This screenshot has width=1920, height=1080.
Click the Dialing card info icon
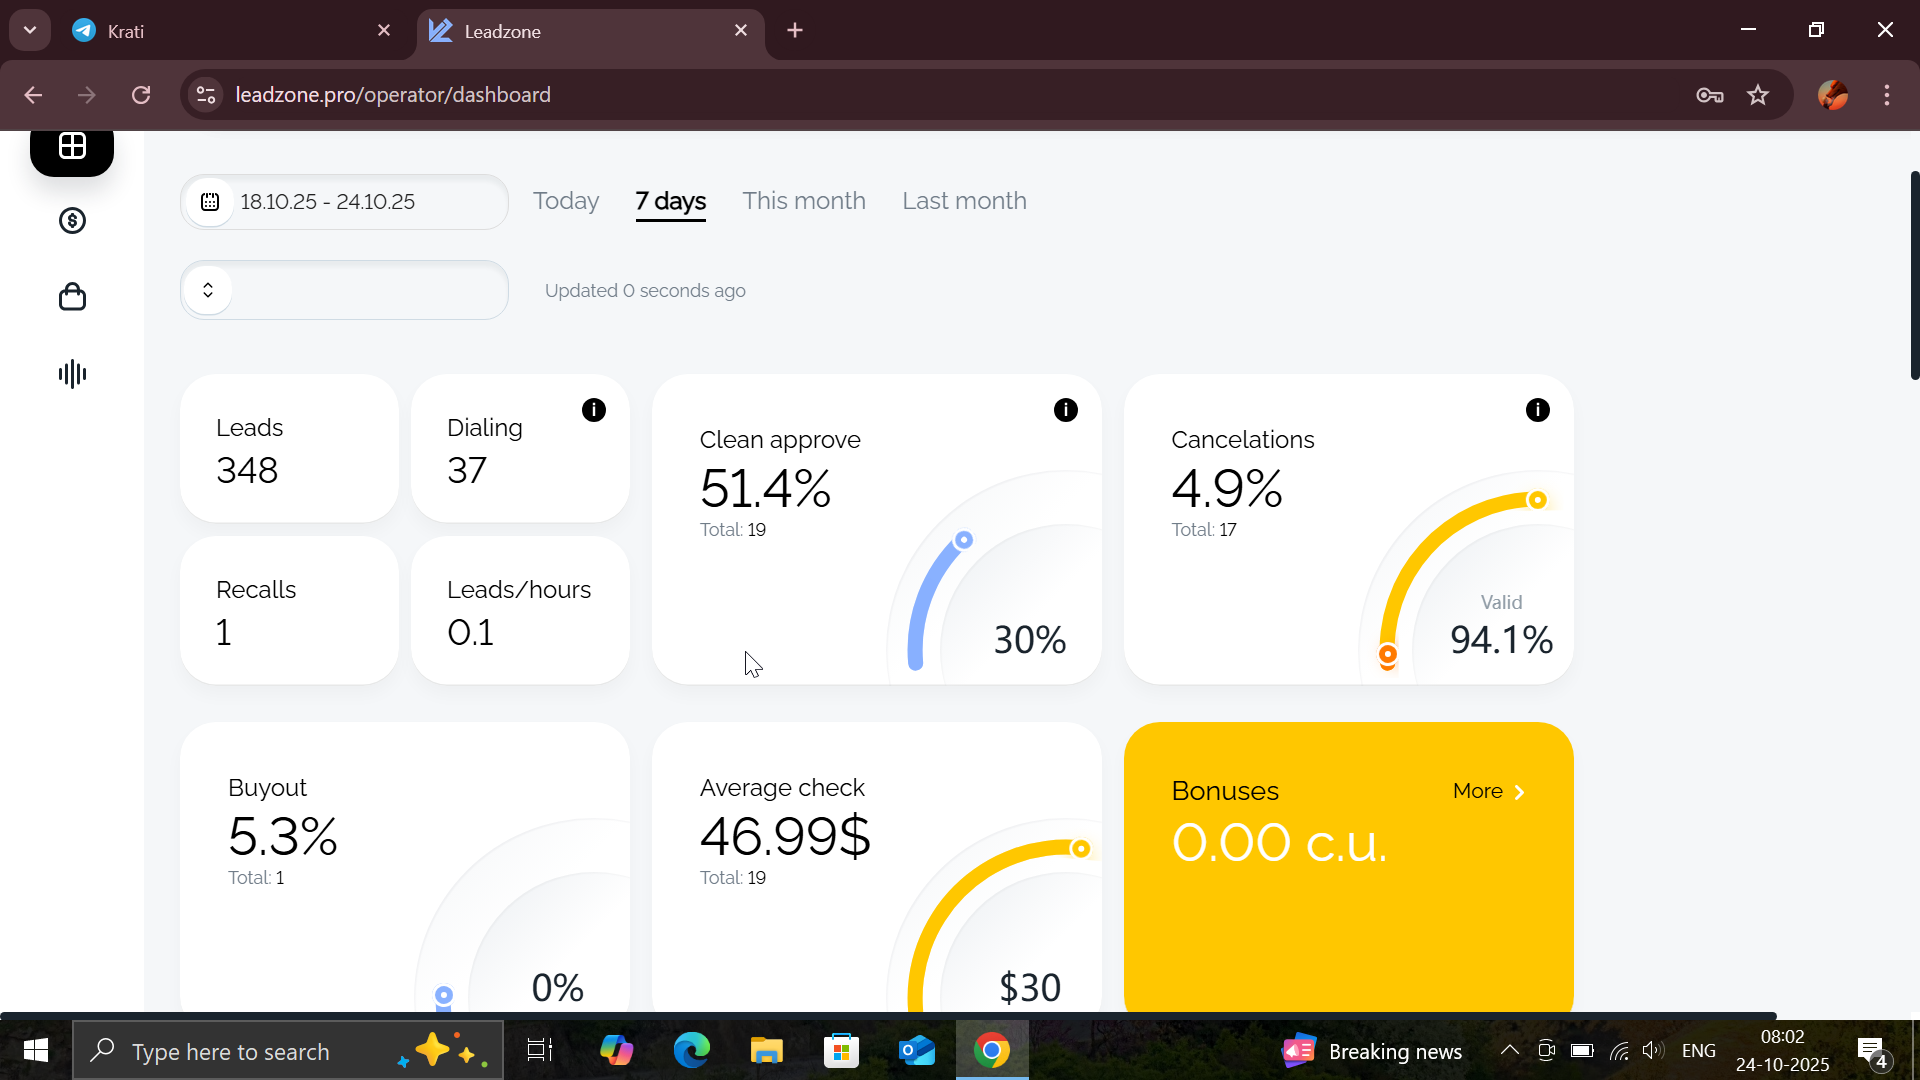594,410
